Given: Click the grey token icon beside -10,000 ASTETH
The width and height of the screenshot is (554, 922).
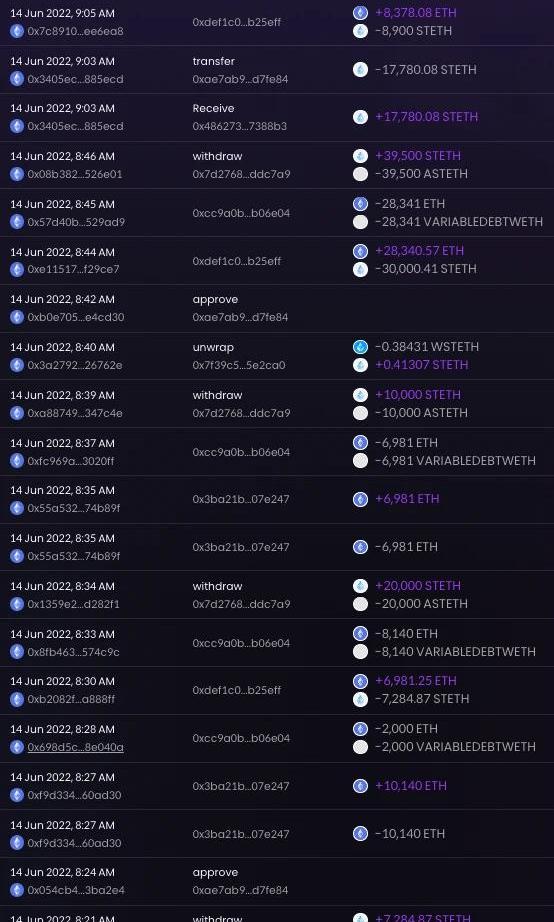Looking at the screenshot, I should [x=361, y=413].
